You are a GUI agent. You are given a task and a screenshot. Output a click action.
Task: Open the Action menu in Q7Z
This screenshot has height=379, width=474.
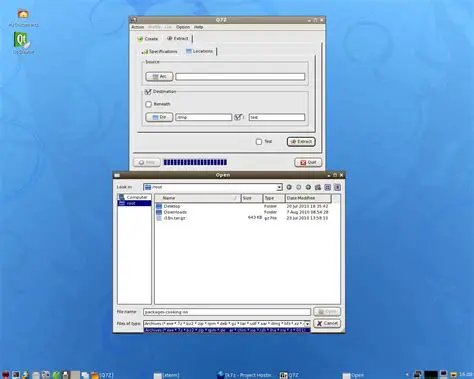coord(138,27)
